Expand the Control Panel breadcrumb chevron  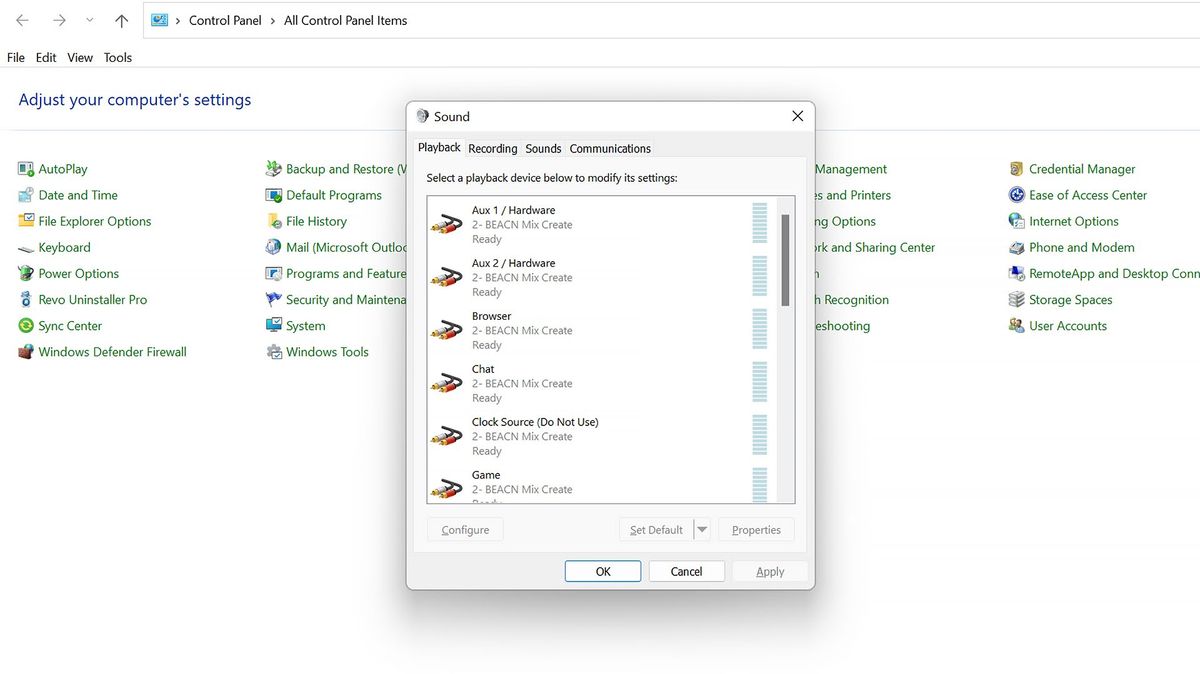coord(272,20)
